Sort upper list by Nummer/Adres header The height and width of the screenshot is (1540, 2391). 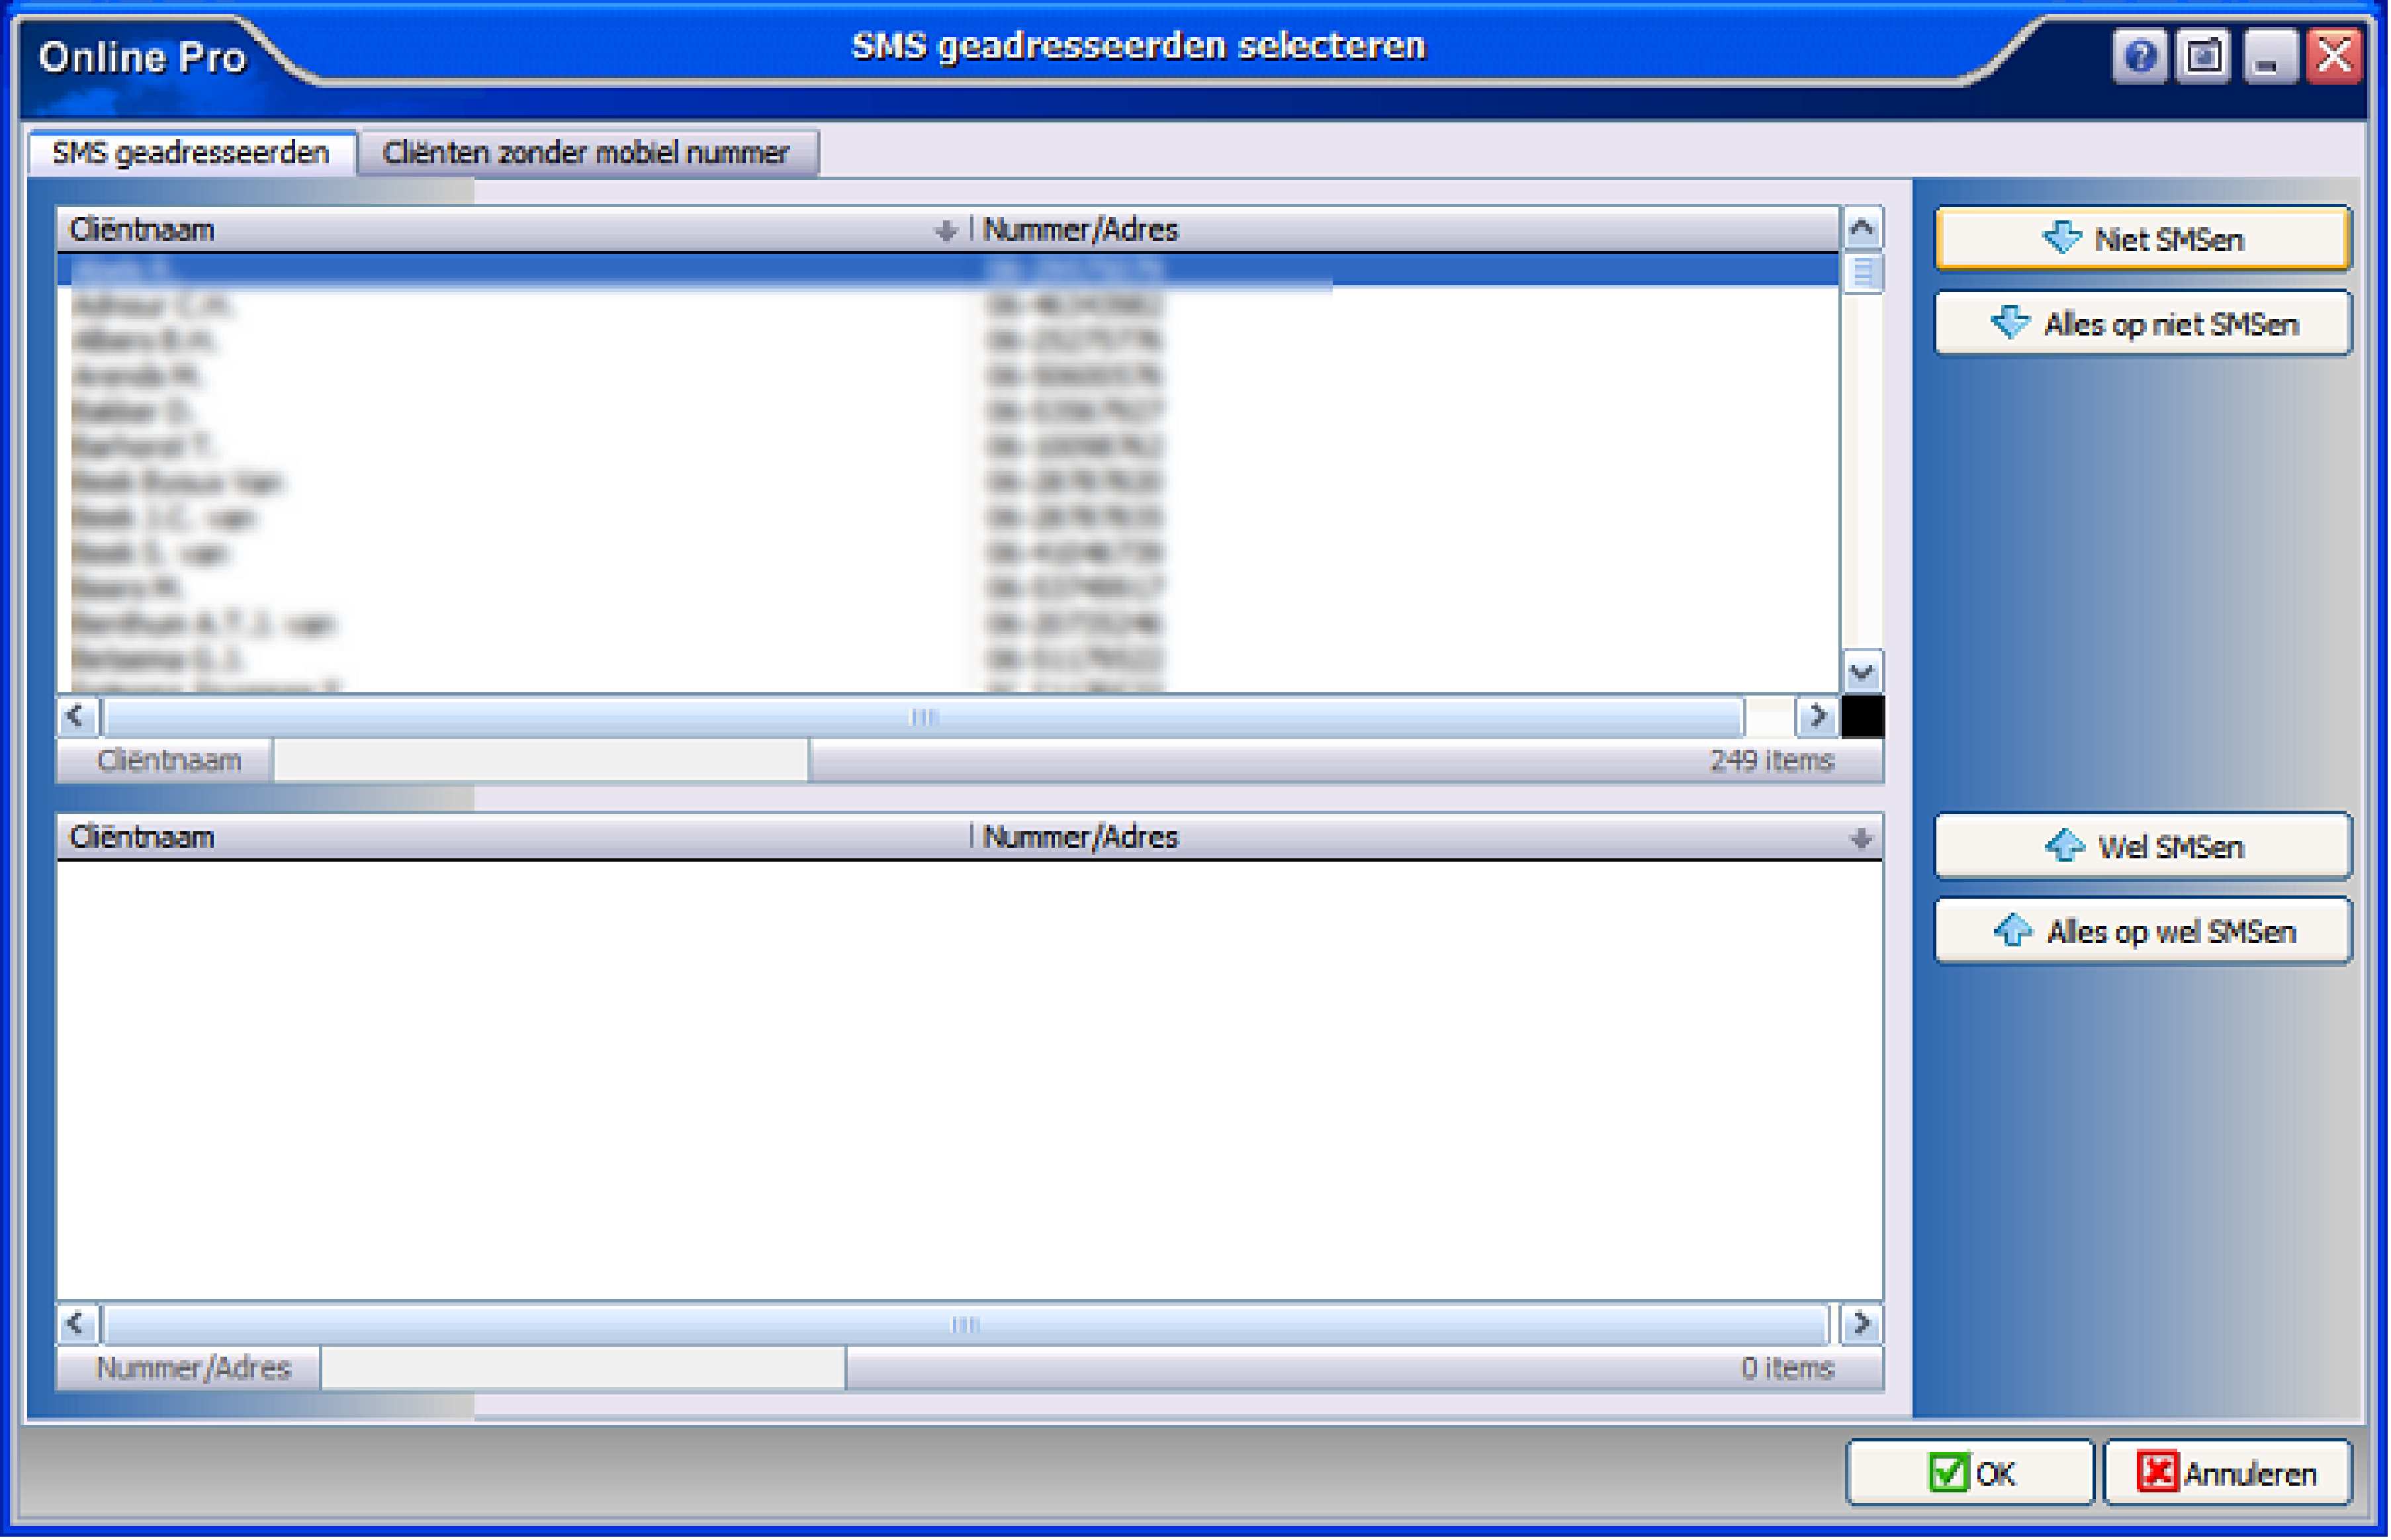(1405, 230)
